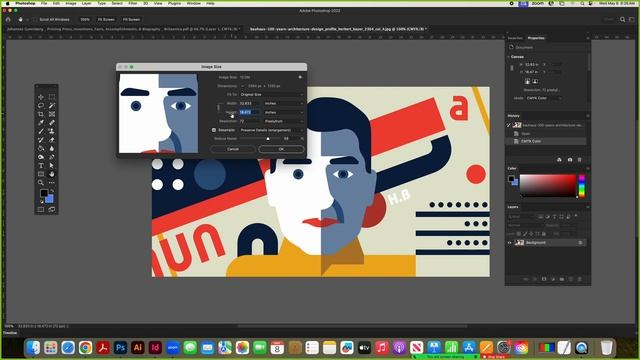Click the search icon in options bar
Screen dimensions: 640x360
(622, 19)
